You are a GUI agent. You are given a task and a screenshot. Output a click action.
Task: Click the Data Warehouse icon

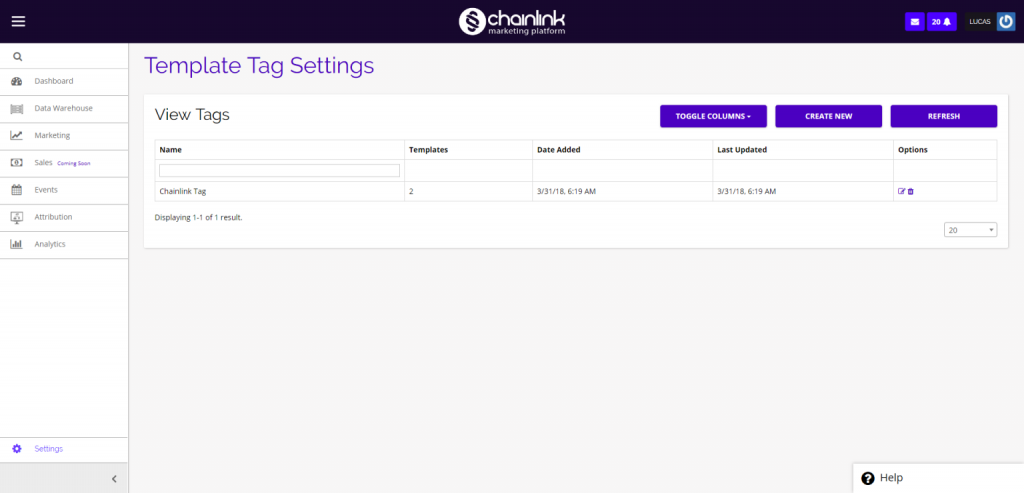pyautogui.click(x=17, y=108)
